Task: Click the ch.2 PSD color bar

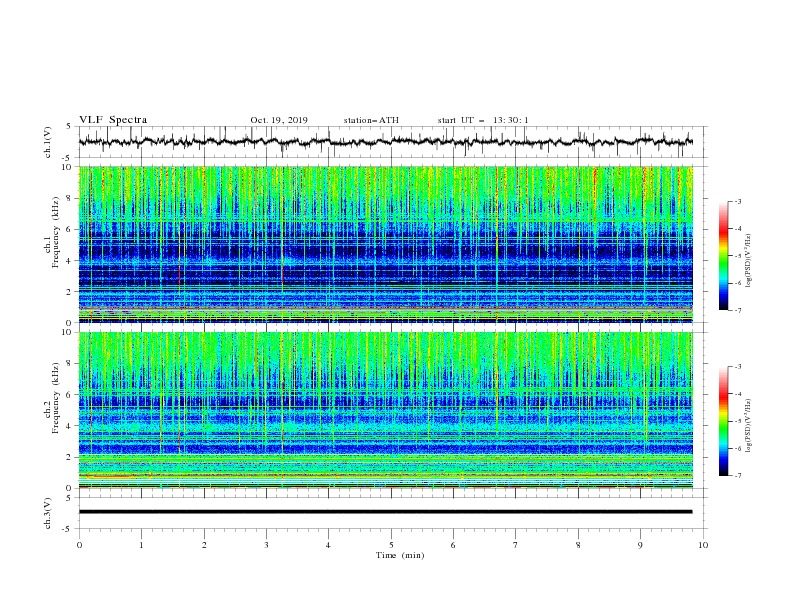Action: coord(724,421)
